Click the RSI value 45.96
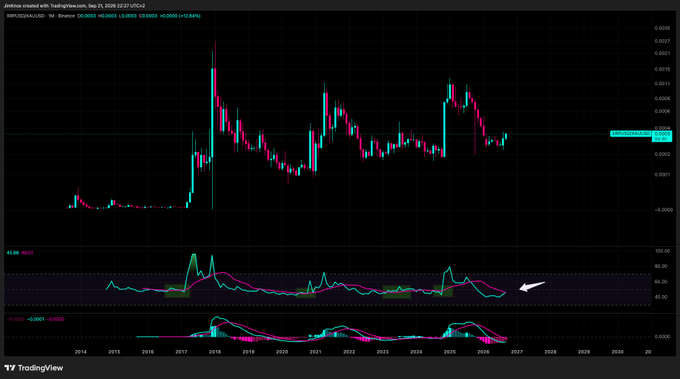Image resolution: width=680 pixels, height=379 pixels. pos(13,253)
